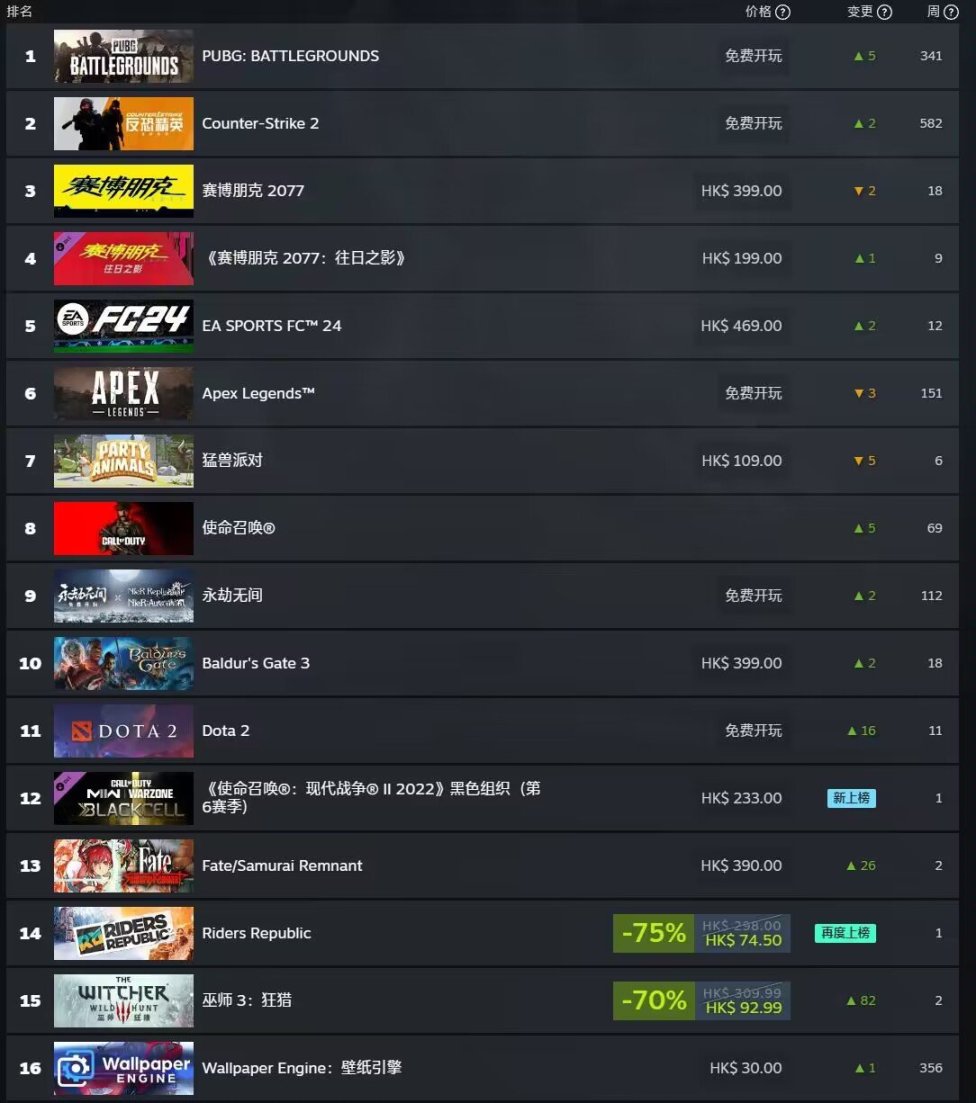Viewport: 976px width, 1103px height.
Task: Click the help icon next to 周
Action: tap(951, 12)
